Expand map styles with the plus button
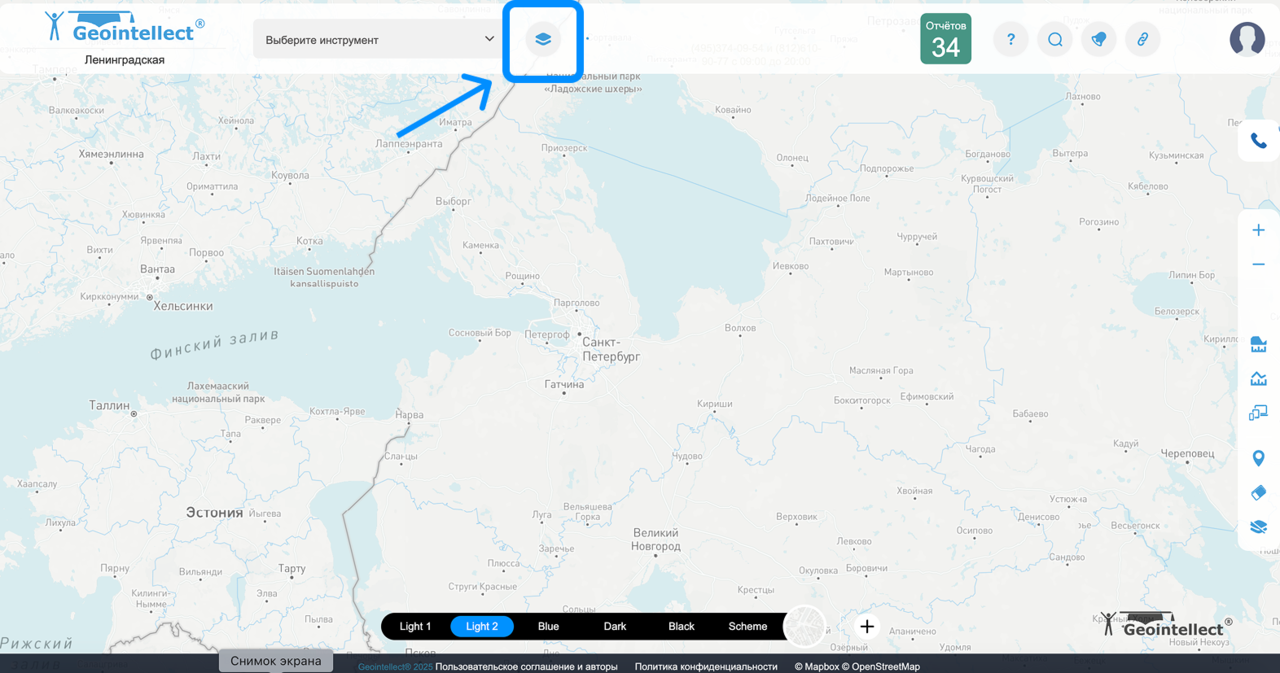 [x=867, y=627]
